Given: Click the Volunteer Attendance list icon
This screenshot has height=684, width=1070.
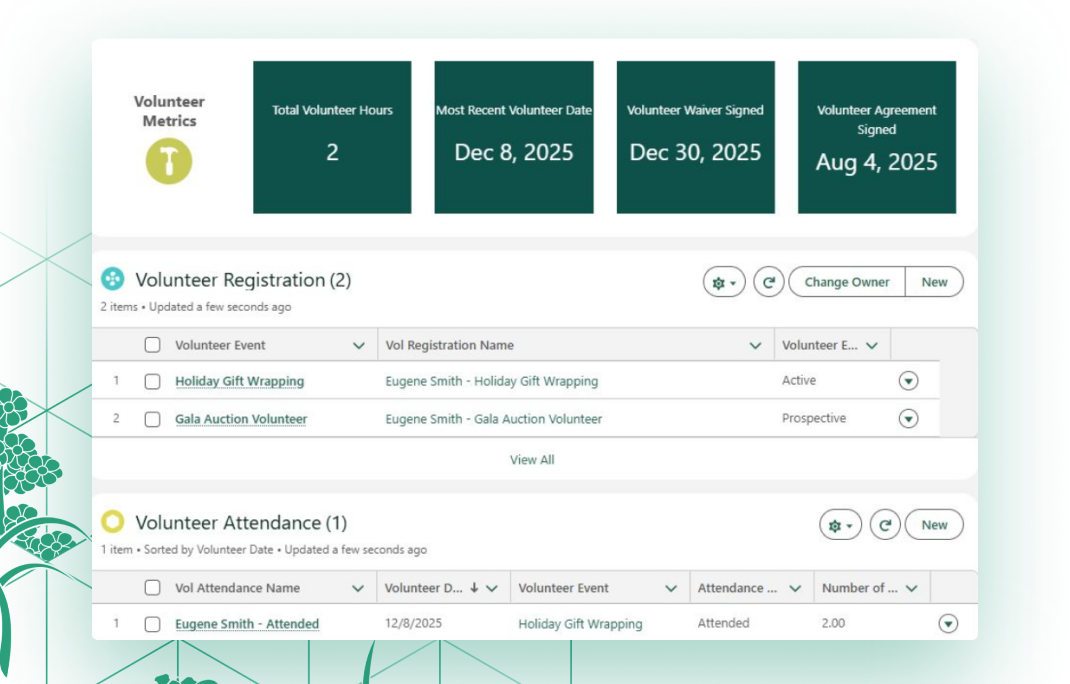Looking at the screenshot, I should pos(113,522).
